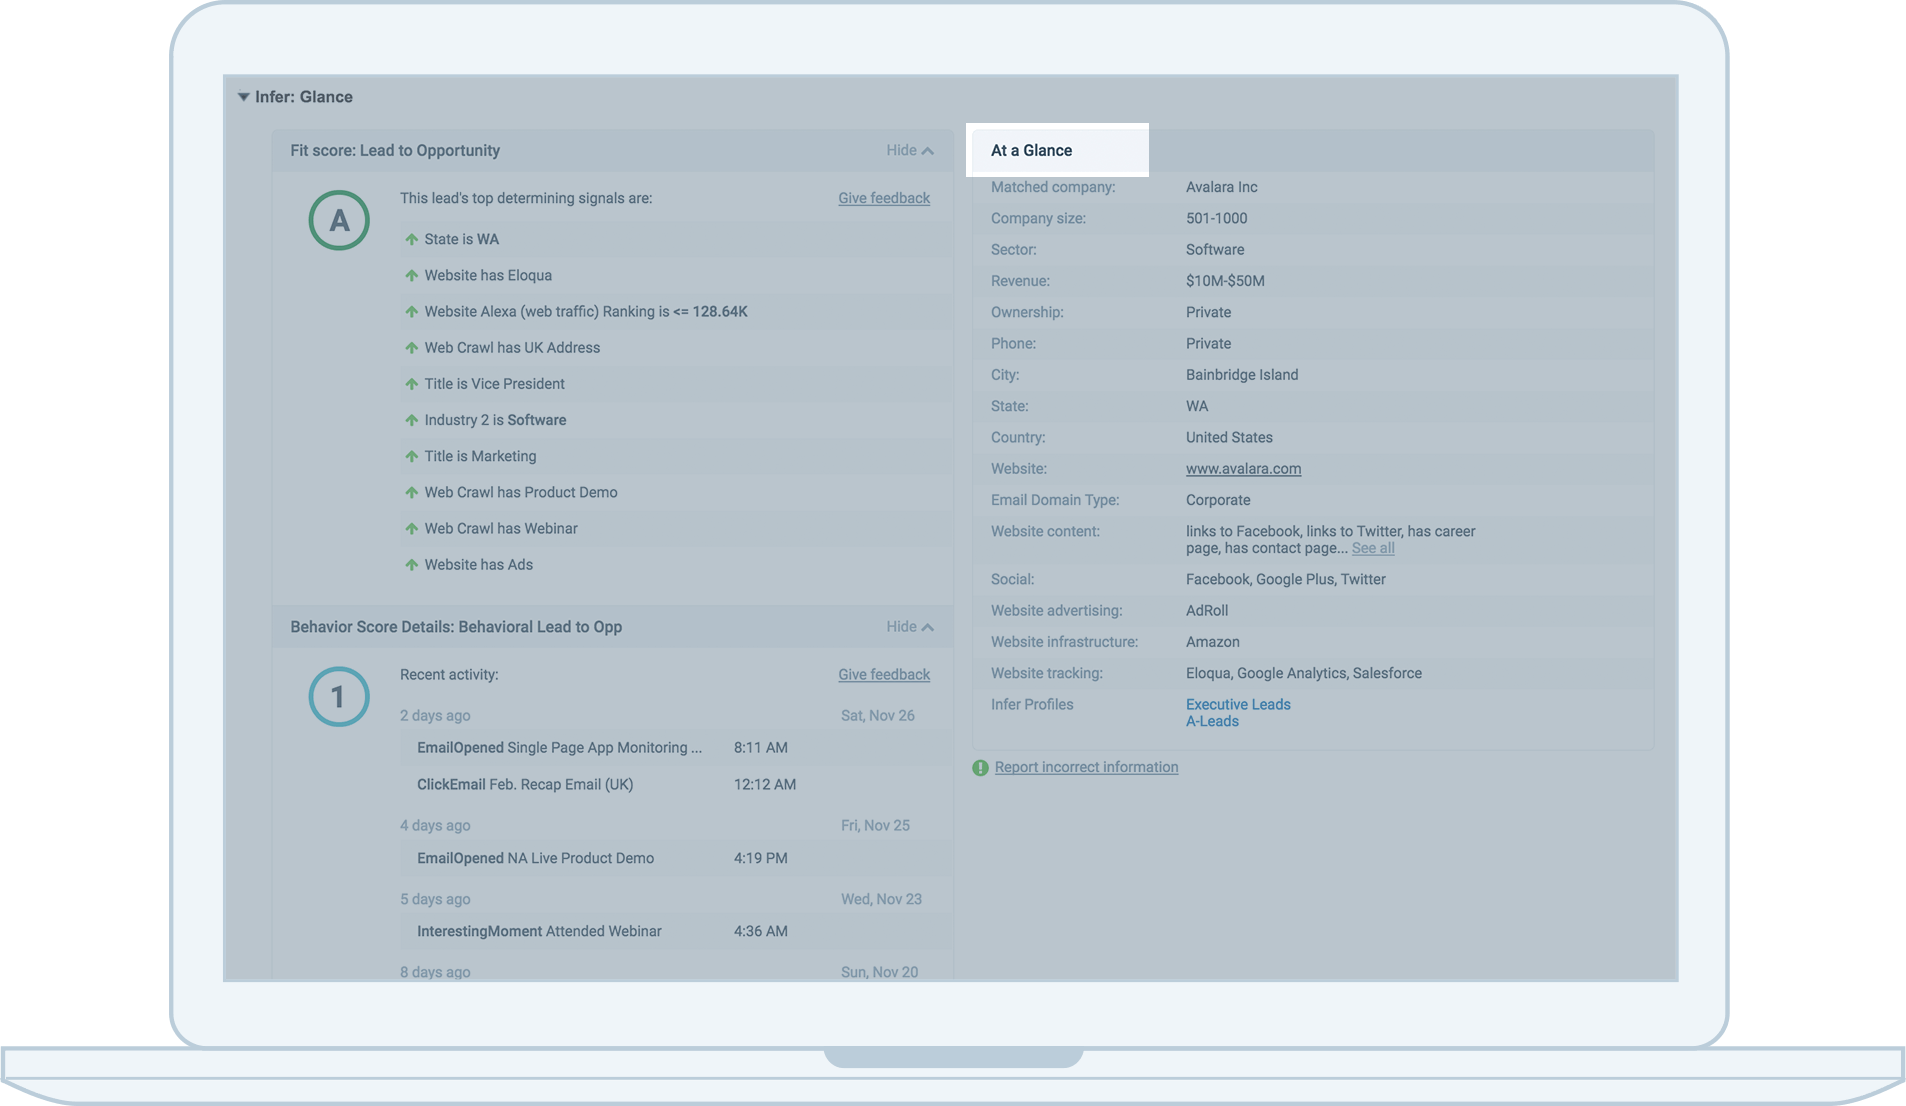Click Facebook, Google Plus, Twitter social value
This screenshot has height=1106, width=1906.
[1285, 579]
